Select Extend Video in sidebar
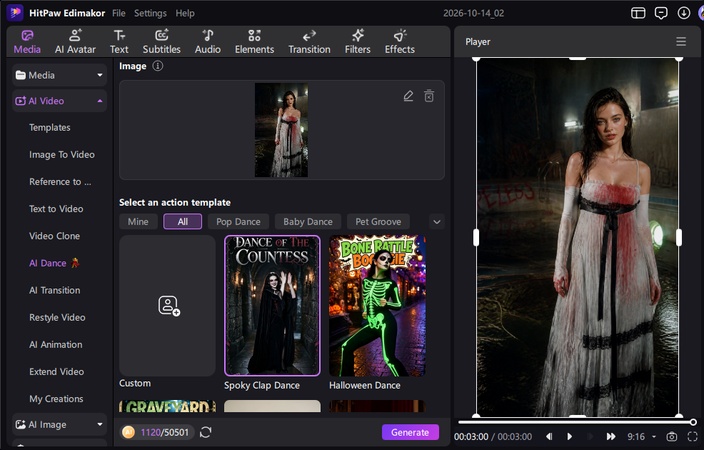Viewport: 704px width, 450px height. (x=57, y=371)
